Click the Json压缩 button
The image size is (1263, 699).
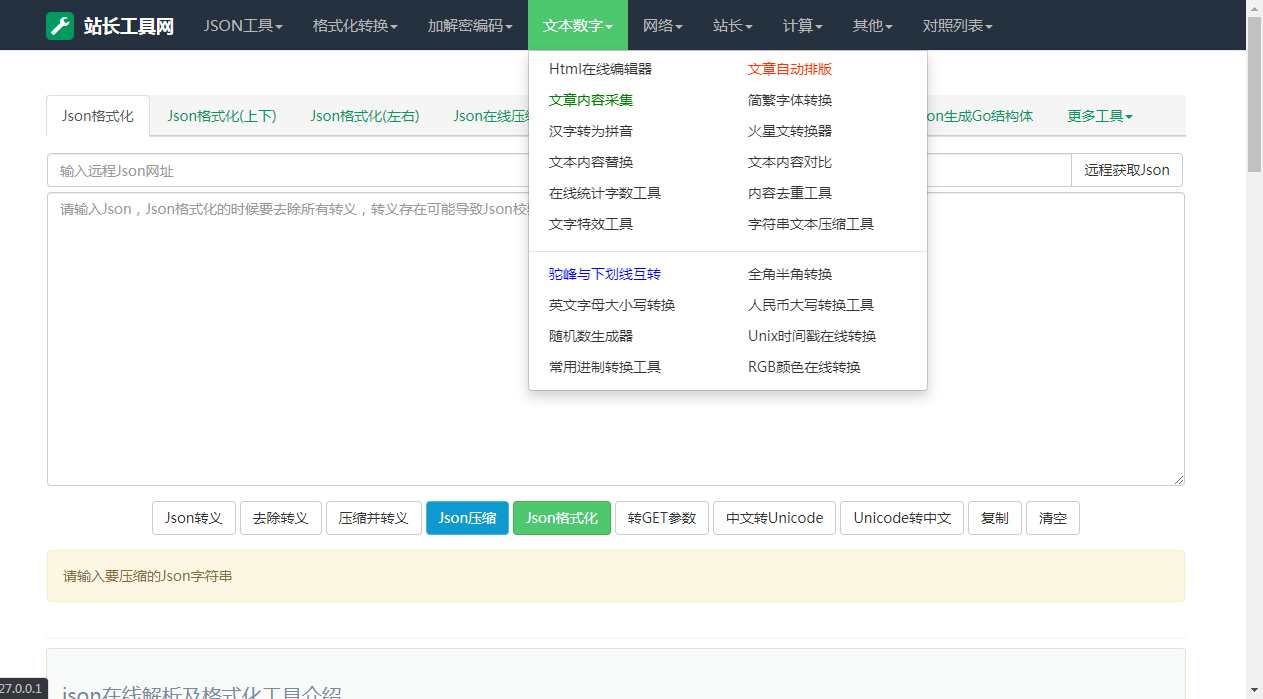(x=467, y=518)
